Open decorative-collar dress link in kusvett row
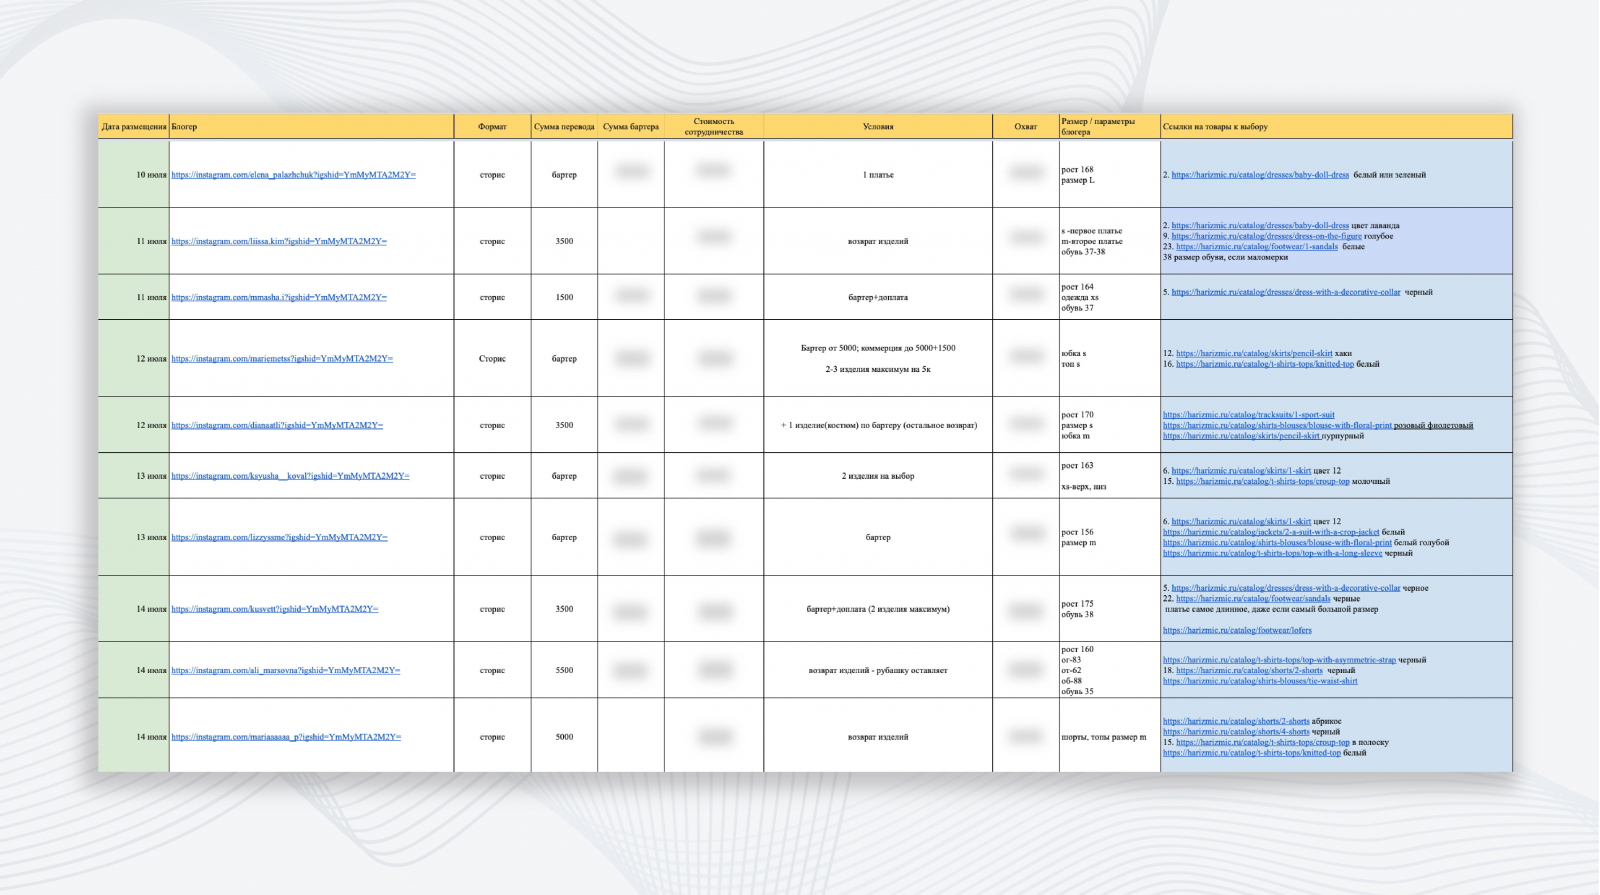 point(1286,588)
